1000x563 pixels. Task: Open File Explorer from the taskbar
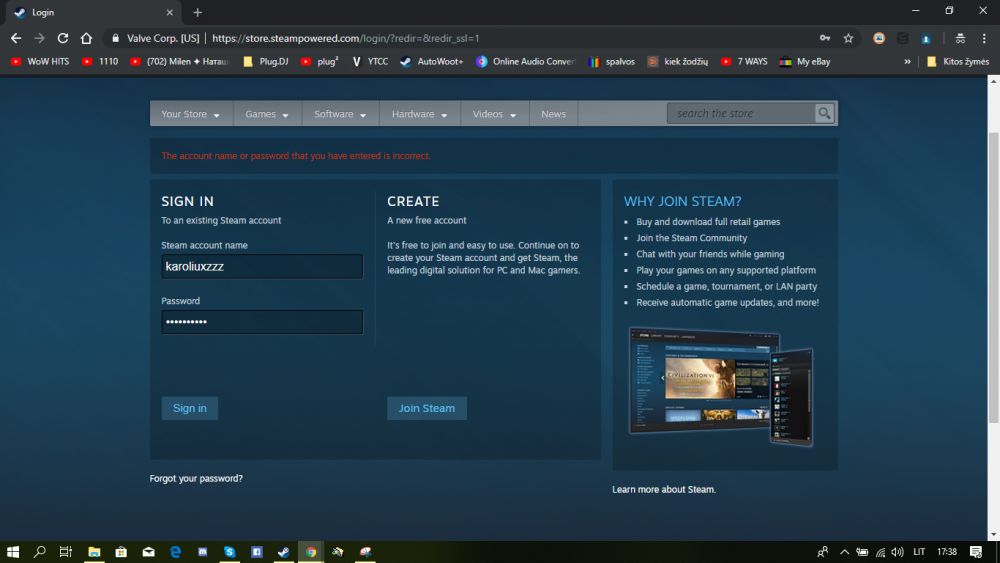click(94, 552)
